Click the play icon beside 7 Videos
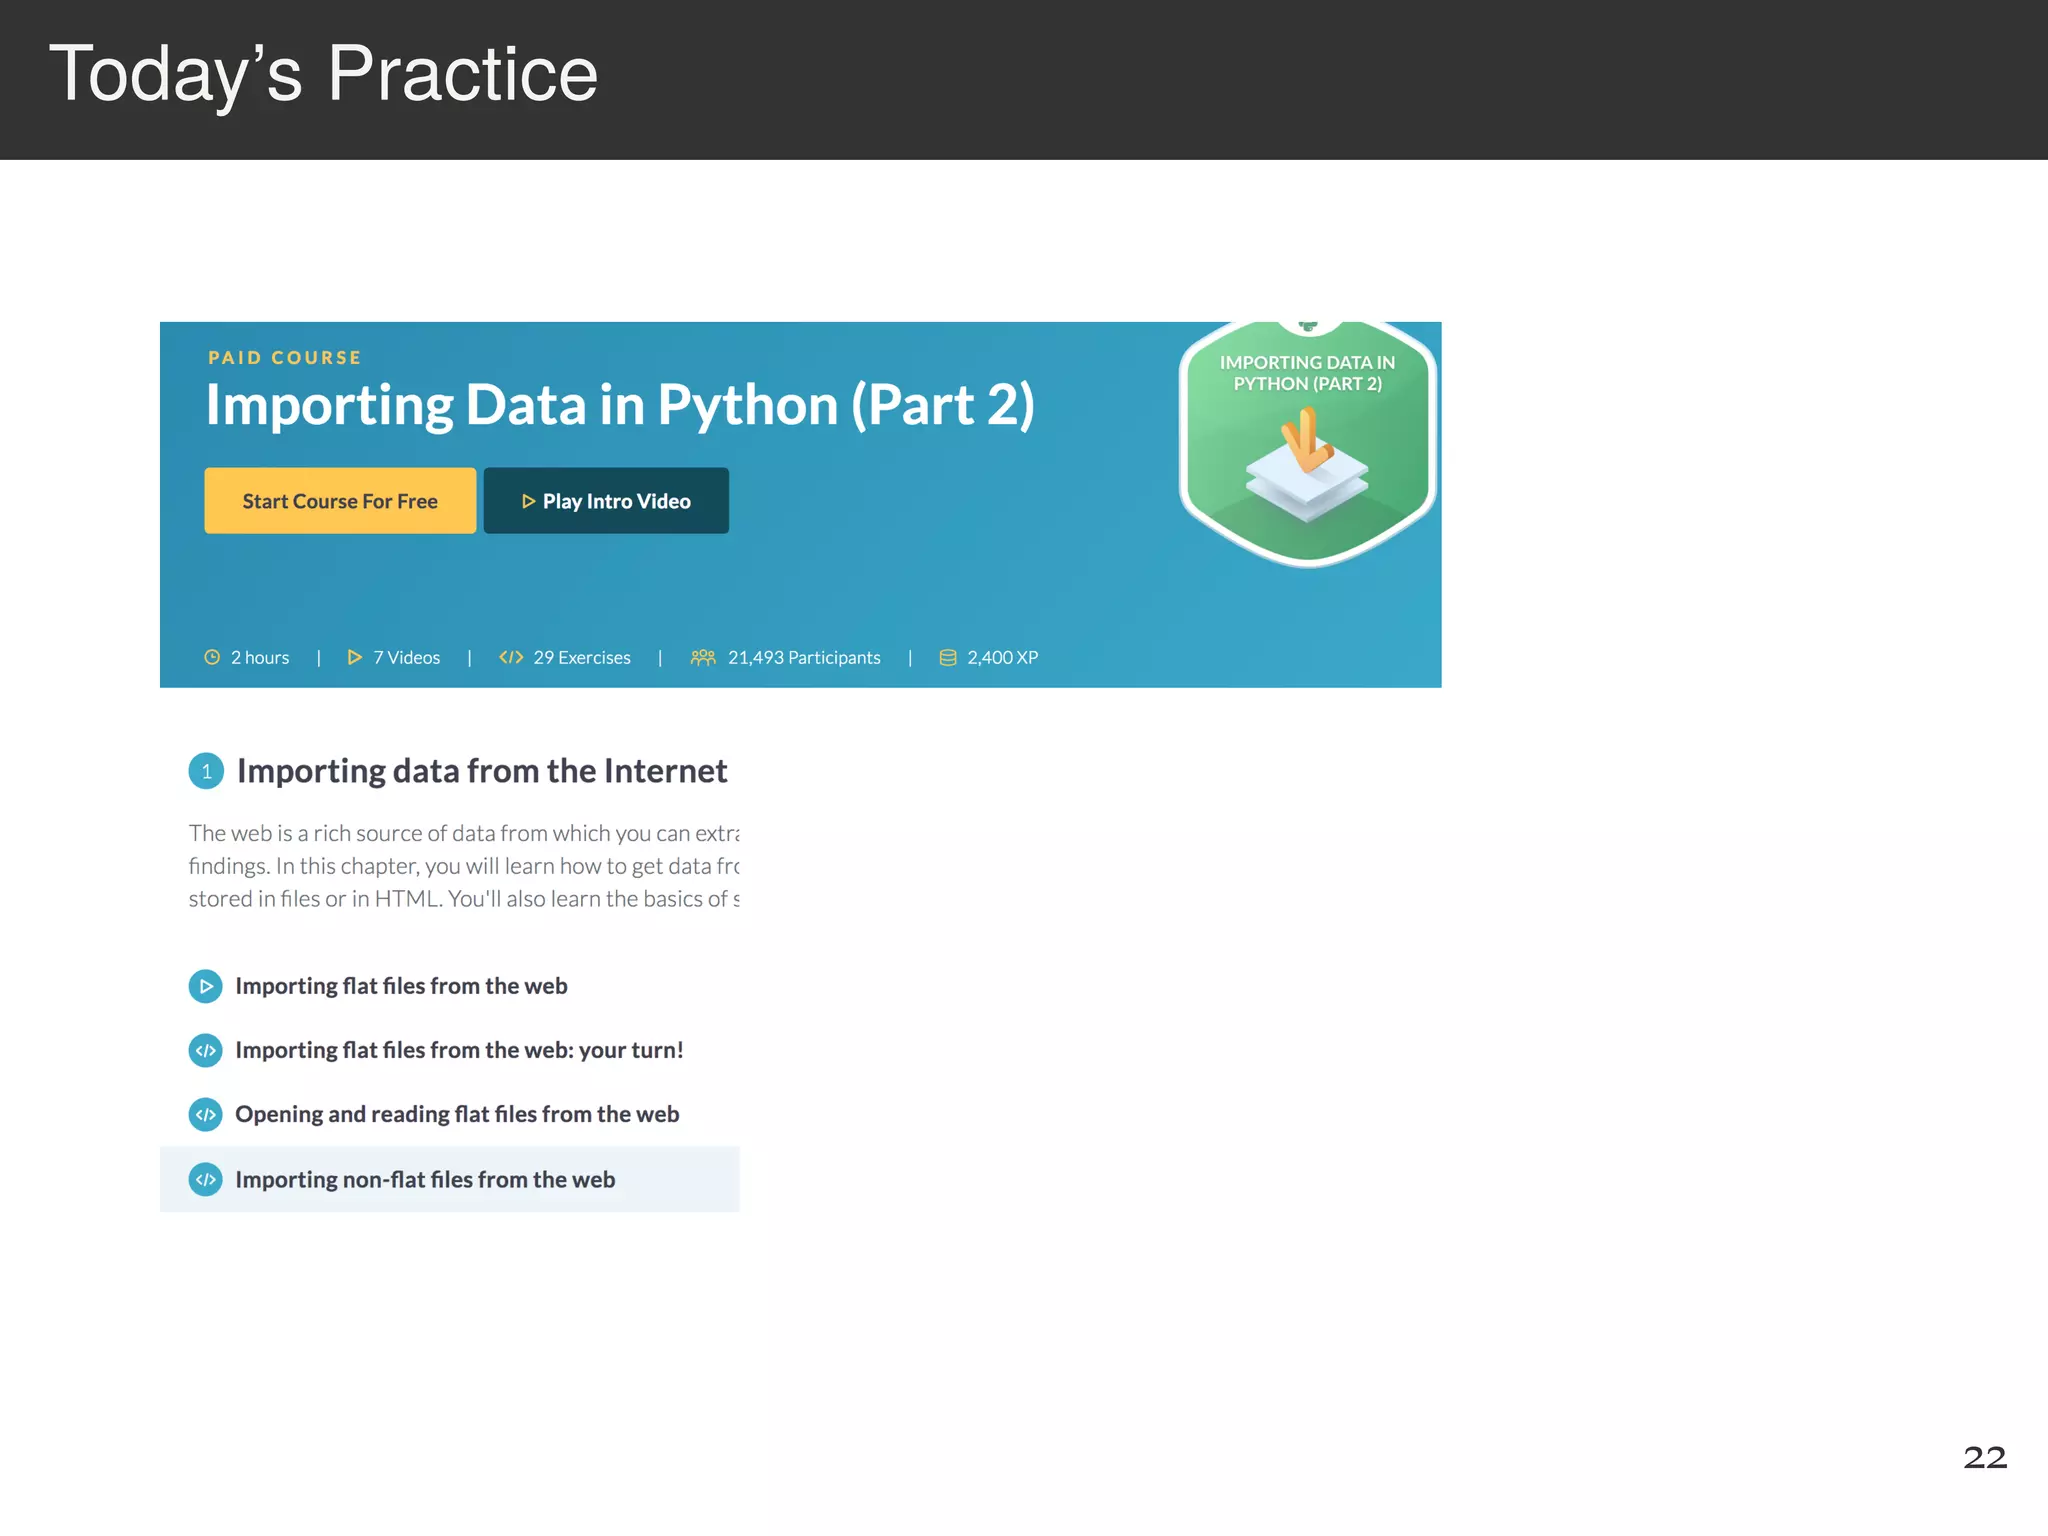 354,657
